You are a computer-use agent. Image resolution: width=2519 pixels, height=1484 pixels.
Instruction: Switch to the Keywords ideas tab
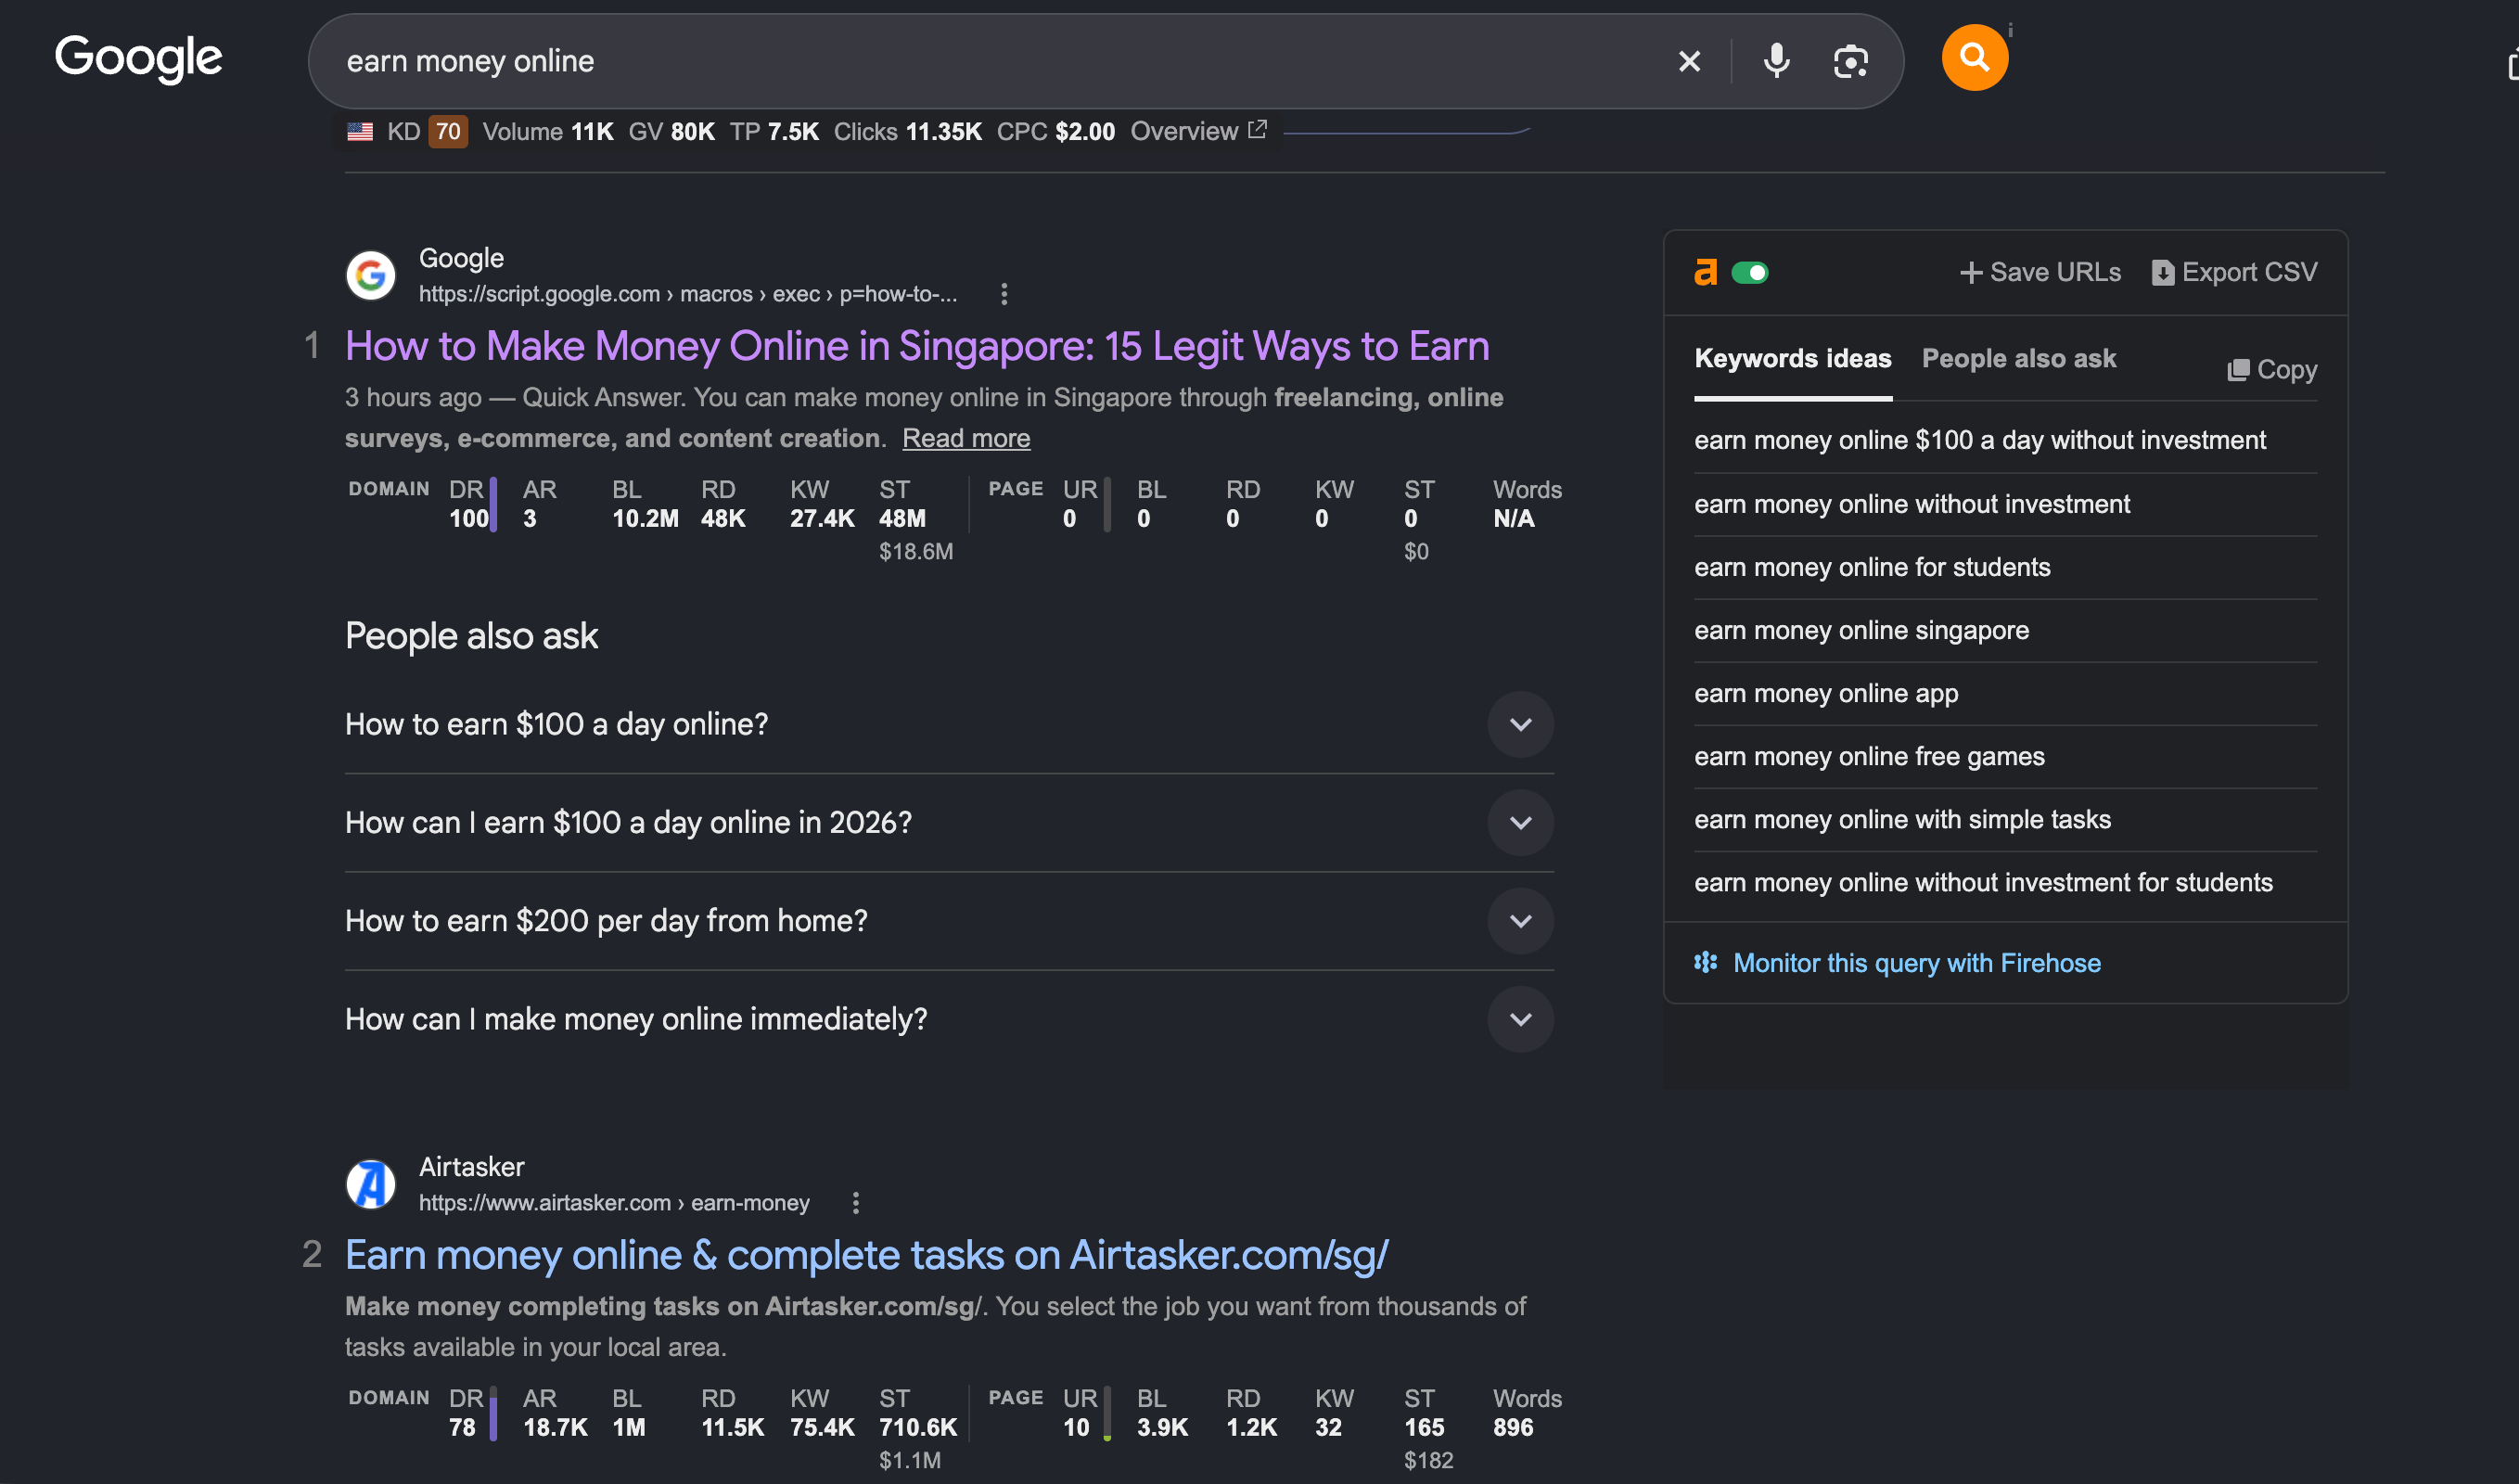(1792, 358)
